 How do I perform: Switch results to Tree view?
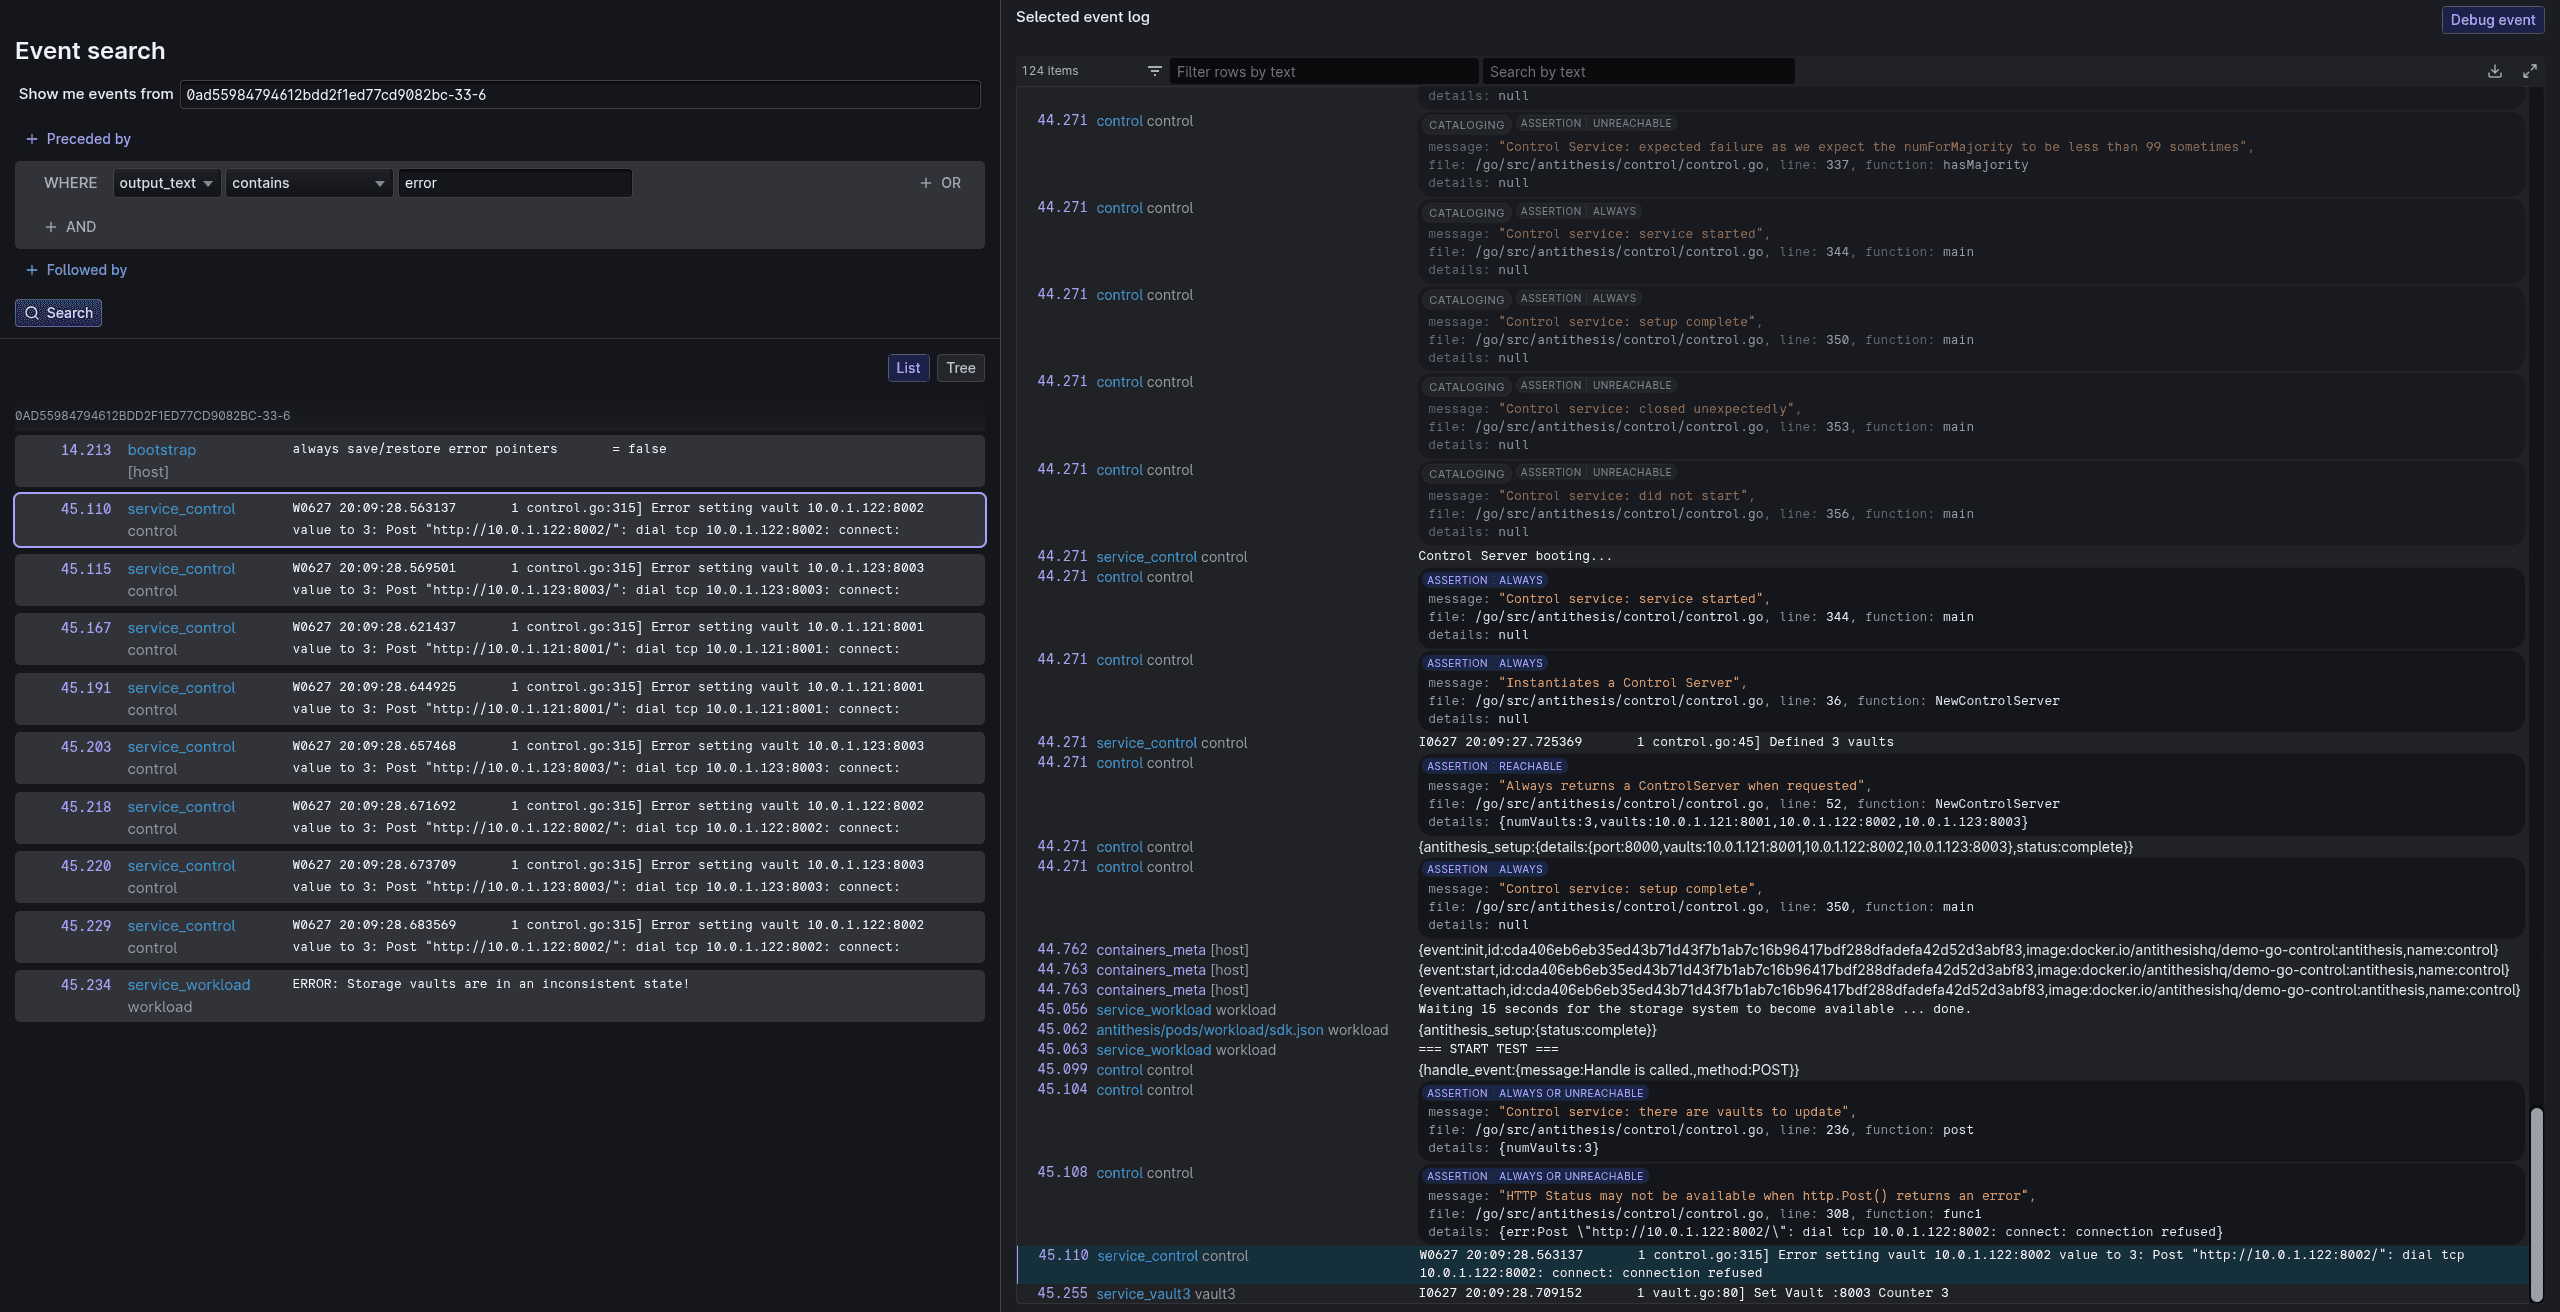click(x=960, y=368)
